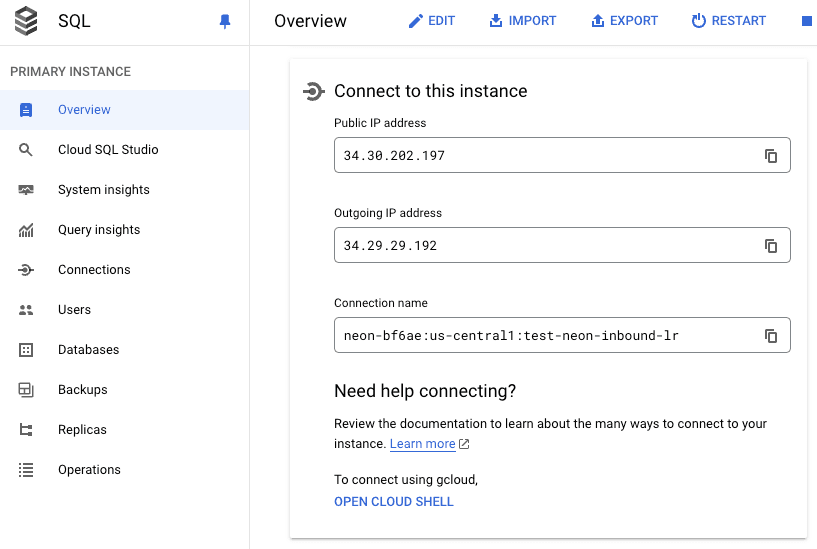
Task: Restart the instance with RESTART button
Action: pyautogui.click(x=728, y=21)
